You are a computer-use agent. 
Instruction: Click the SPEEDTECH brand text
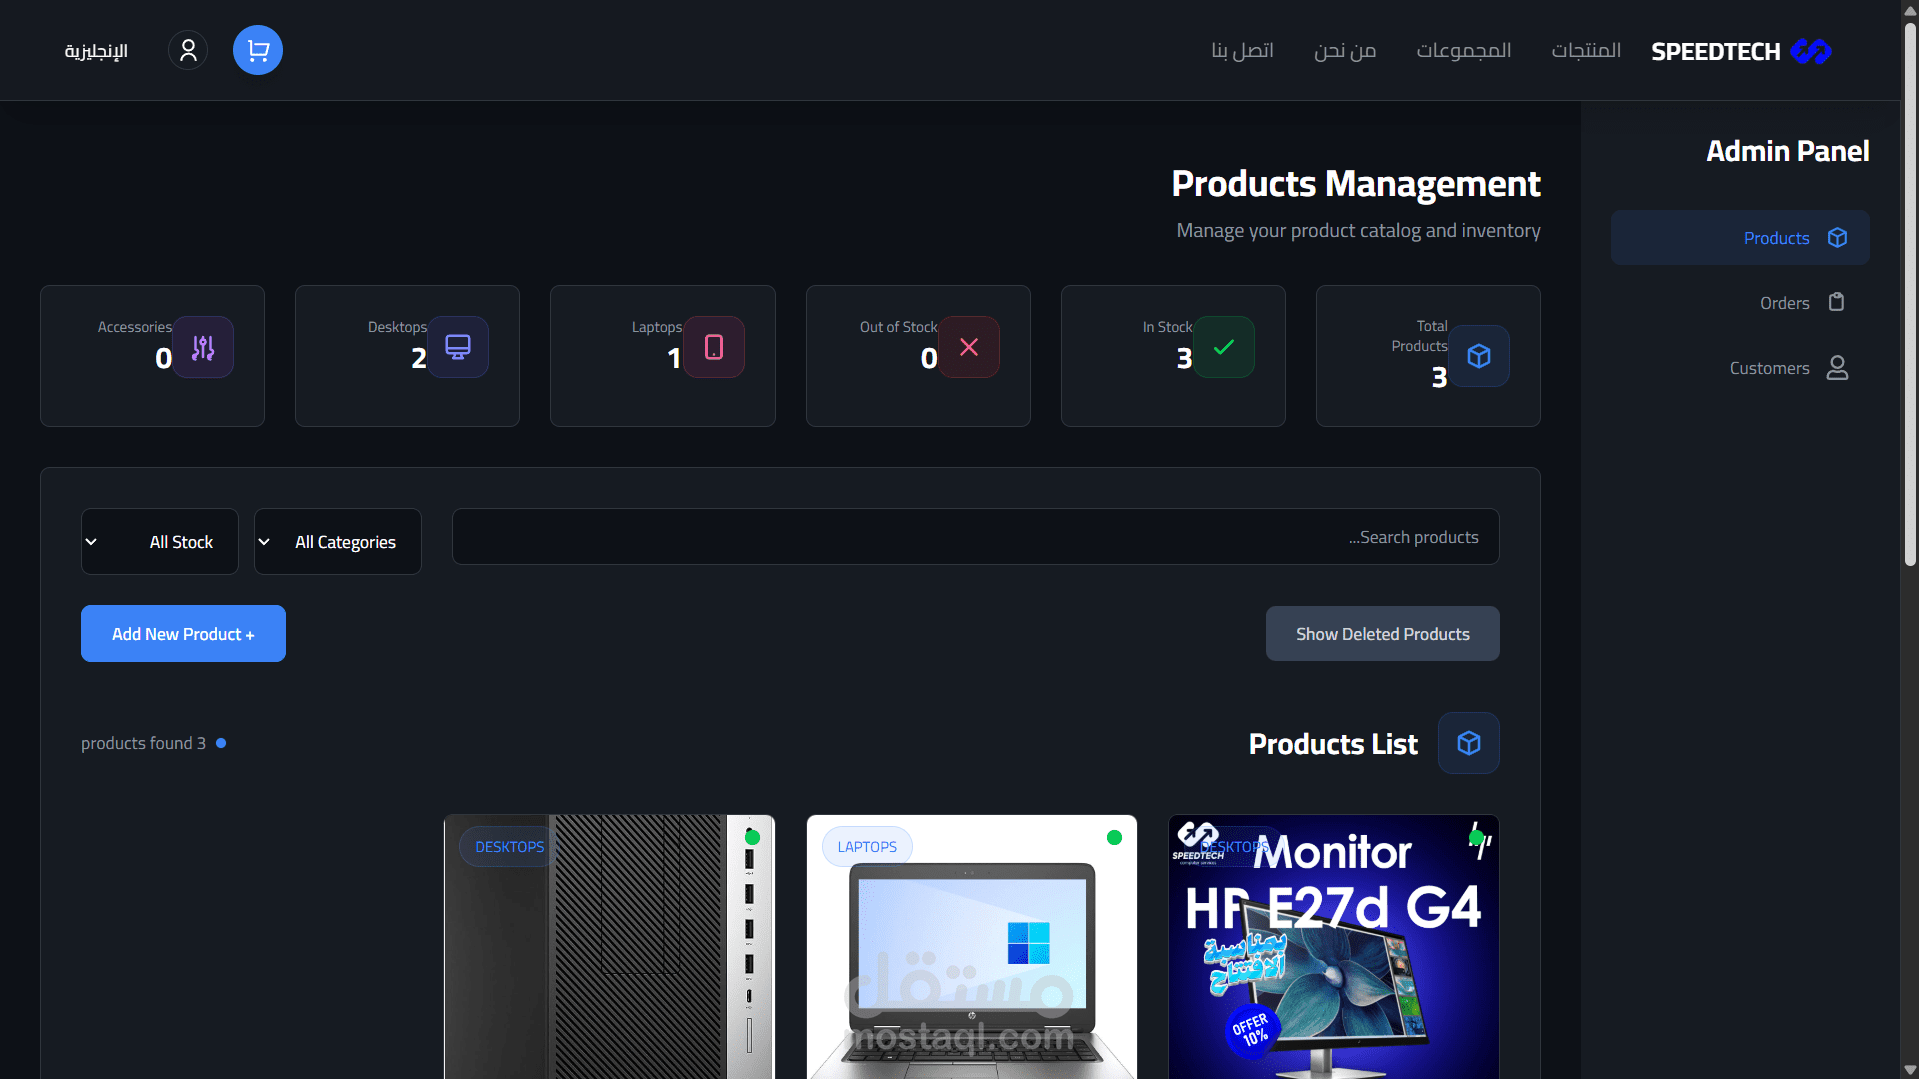(1716, 51)
